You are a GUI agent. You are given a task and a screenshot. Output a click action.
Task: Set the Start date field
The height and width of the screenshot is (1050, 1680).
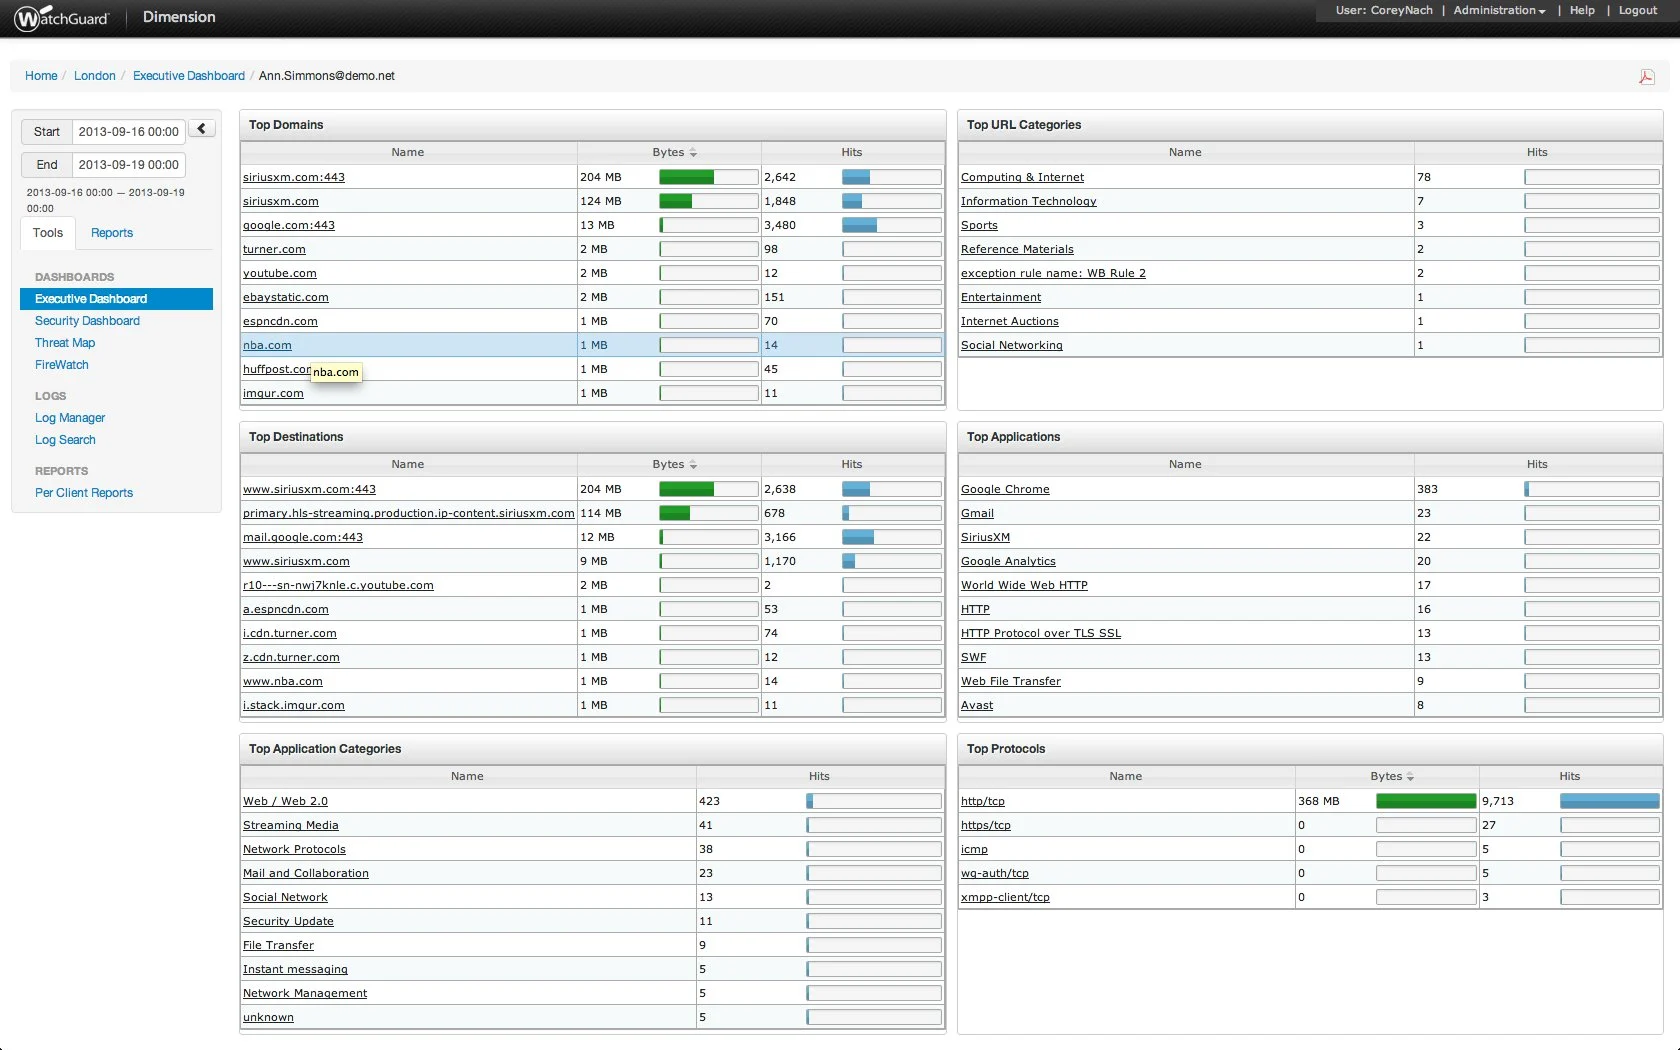click(129, 132)
